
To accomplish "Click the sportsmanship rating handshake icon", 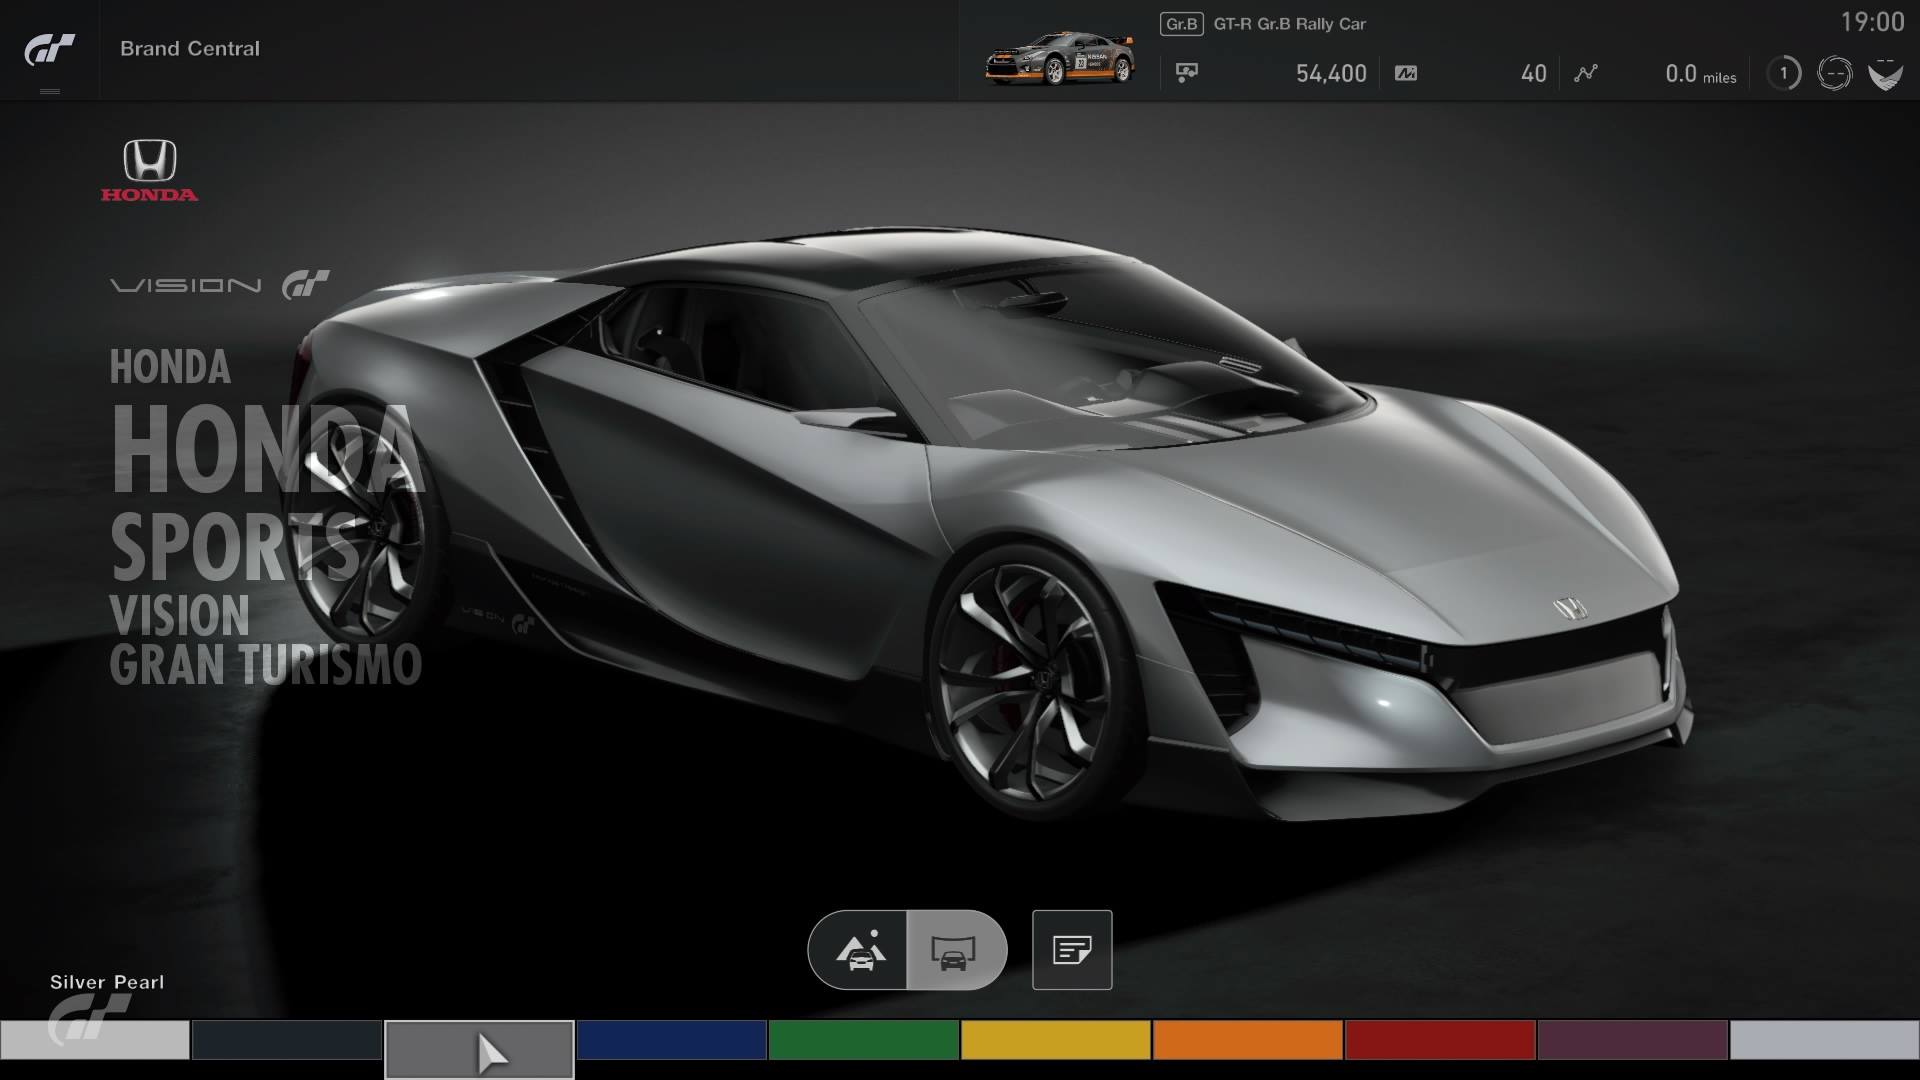I will pyautogui.click(x=1885, y=73).
